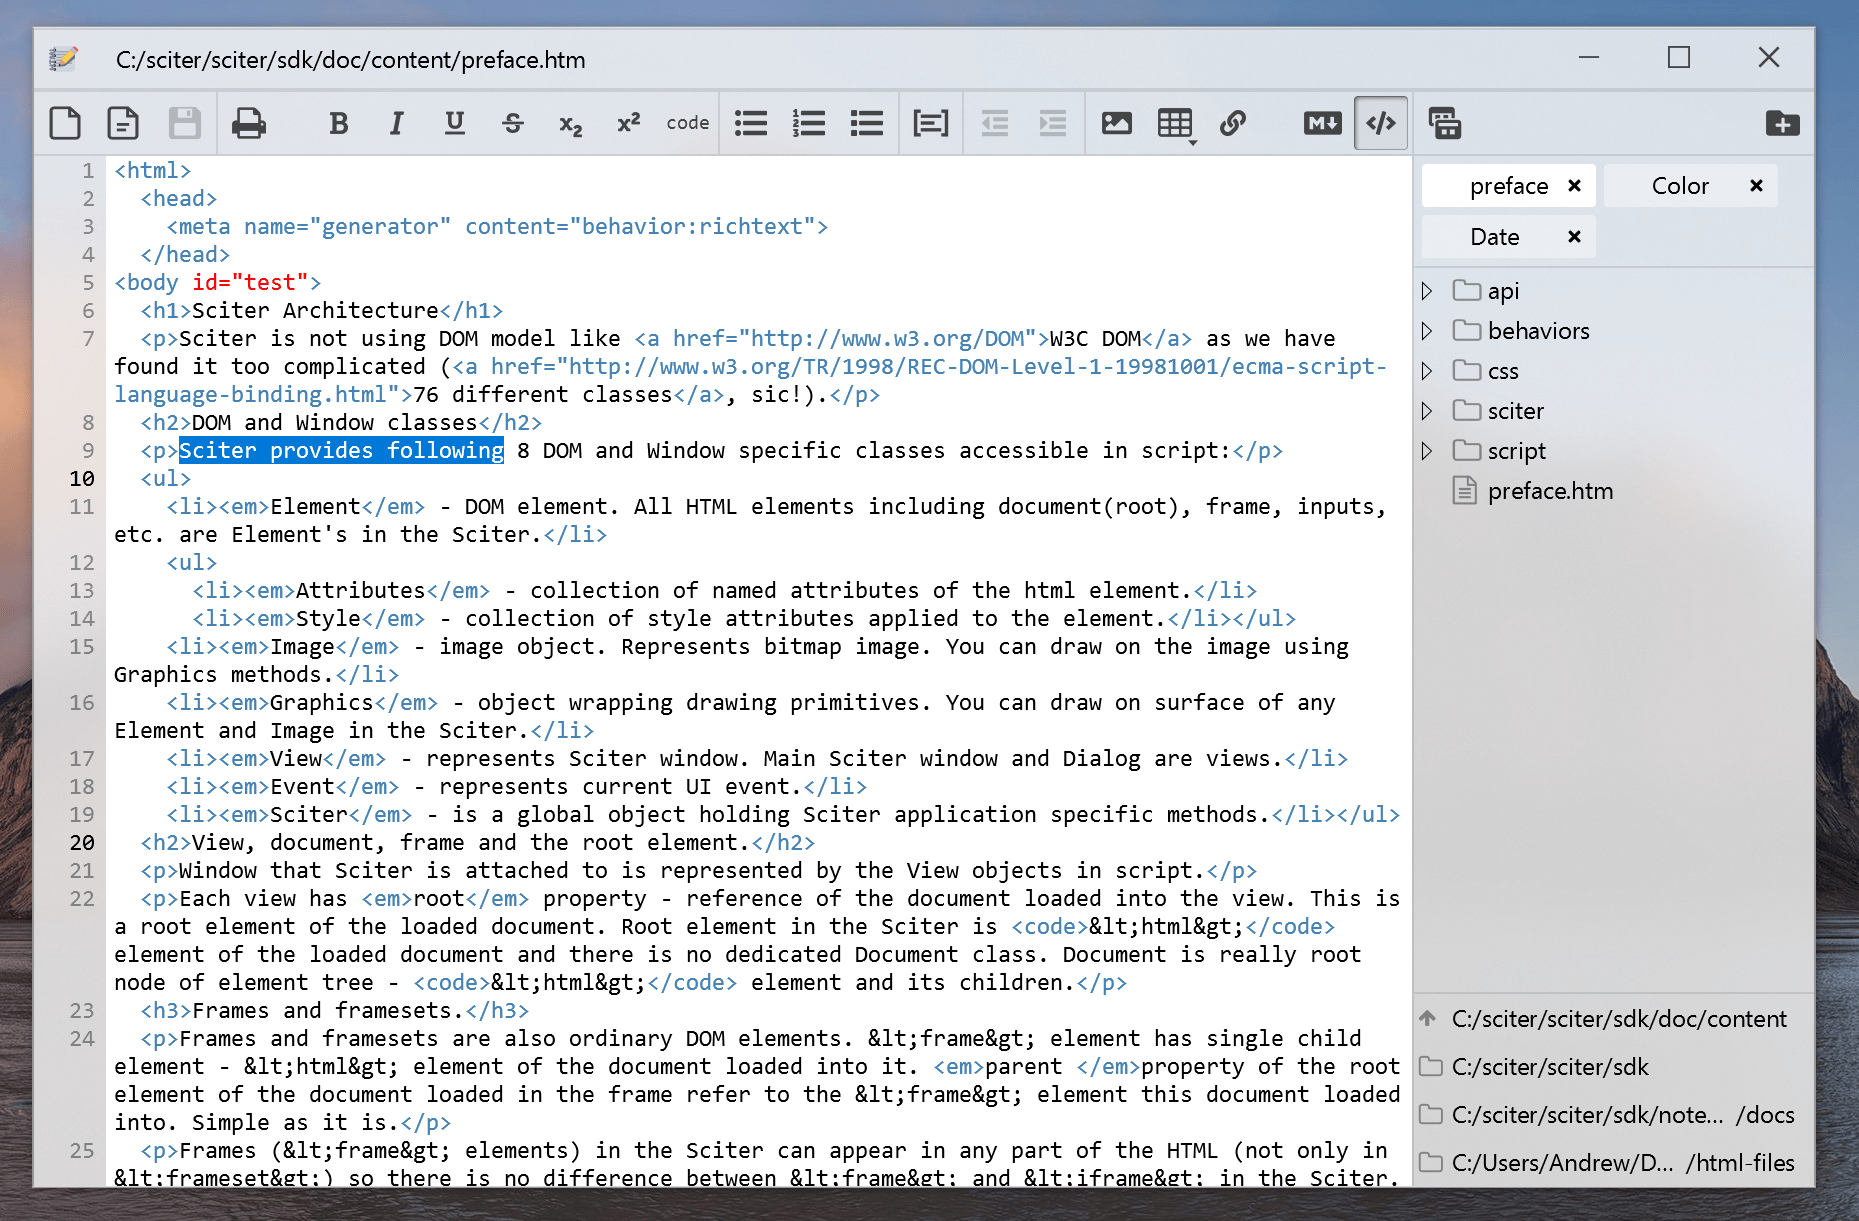Insert a table
The width and height of the screenshot is (1859, 1221).
[1174, 123]
